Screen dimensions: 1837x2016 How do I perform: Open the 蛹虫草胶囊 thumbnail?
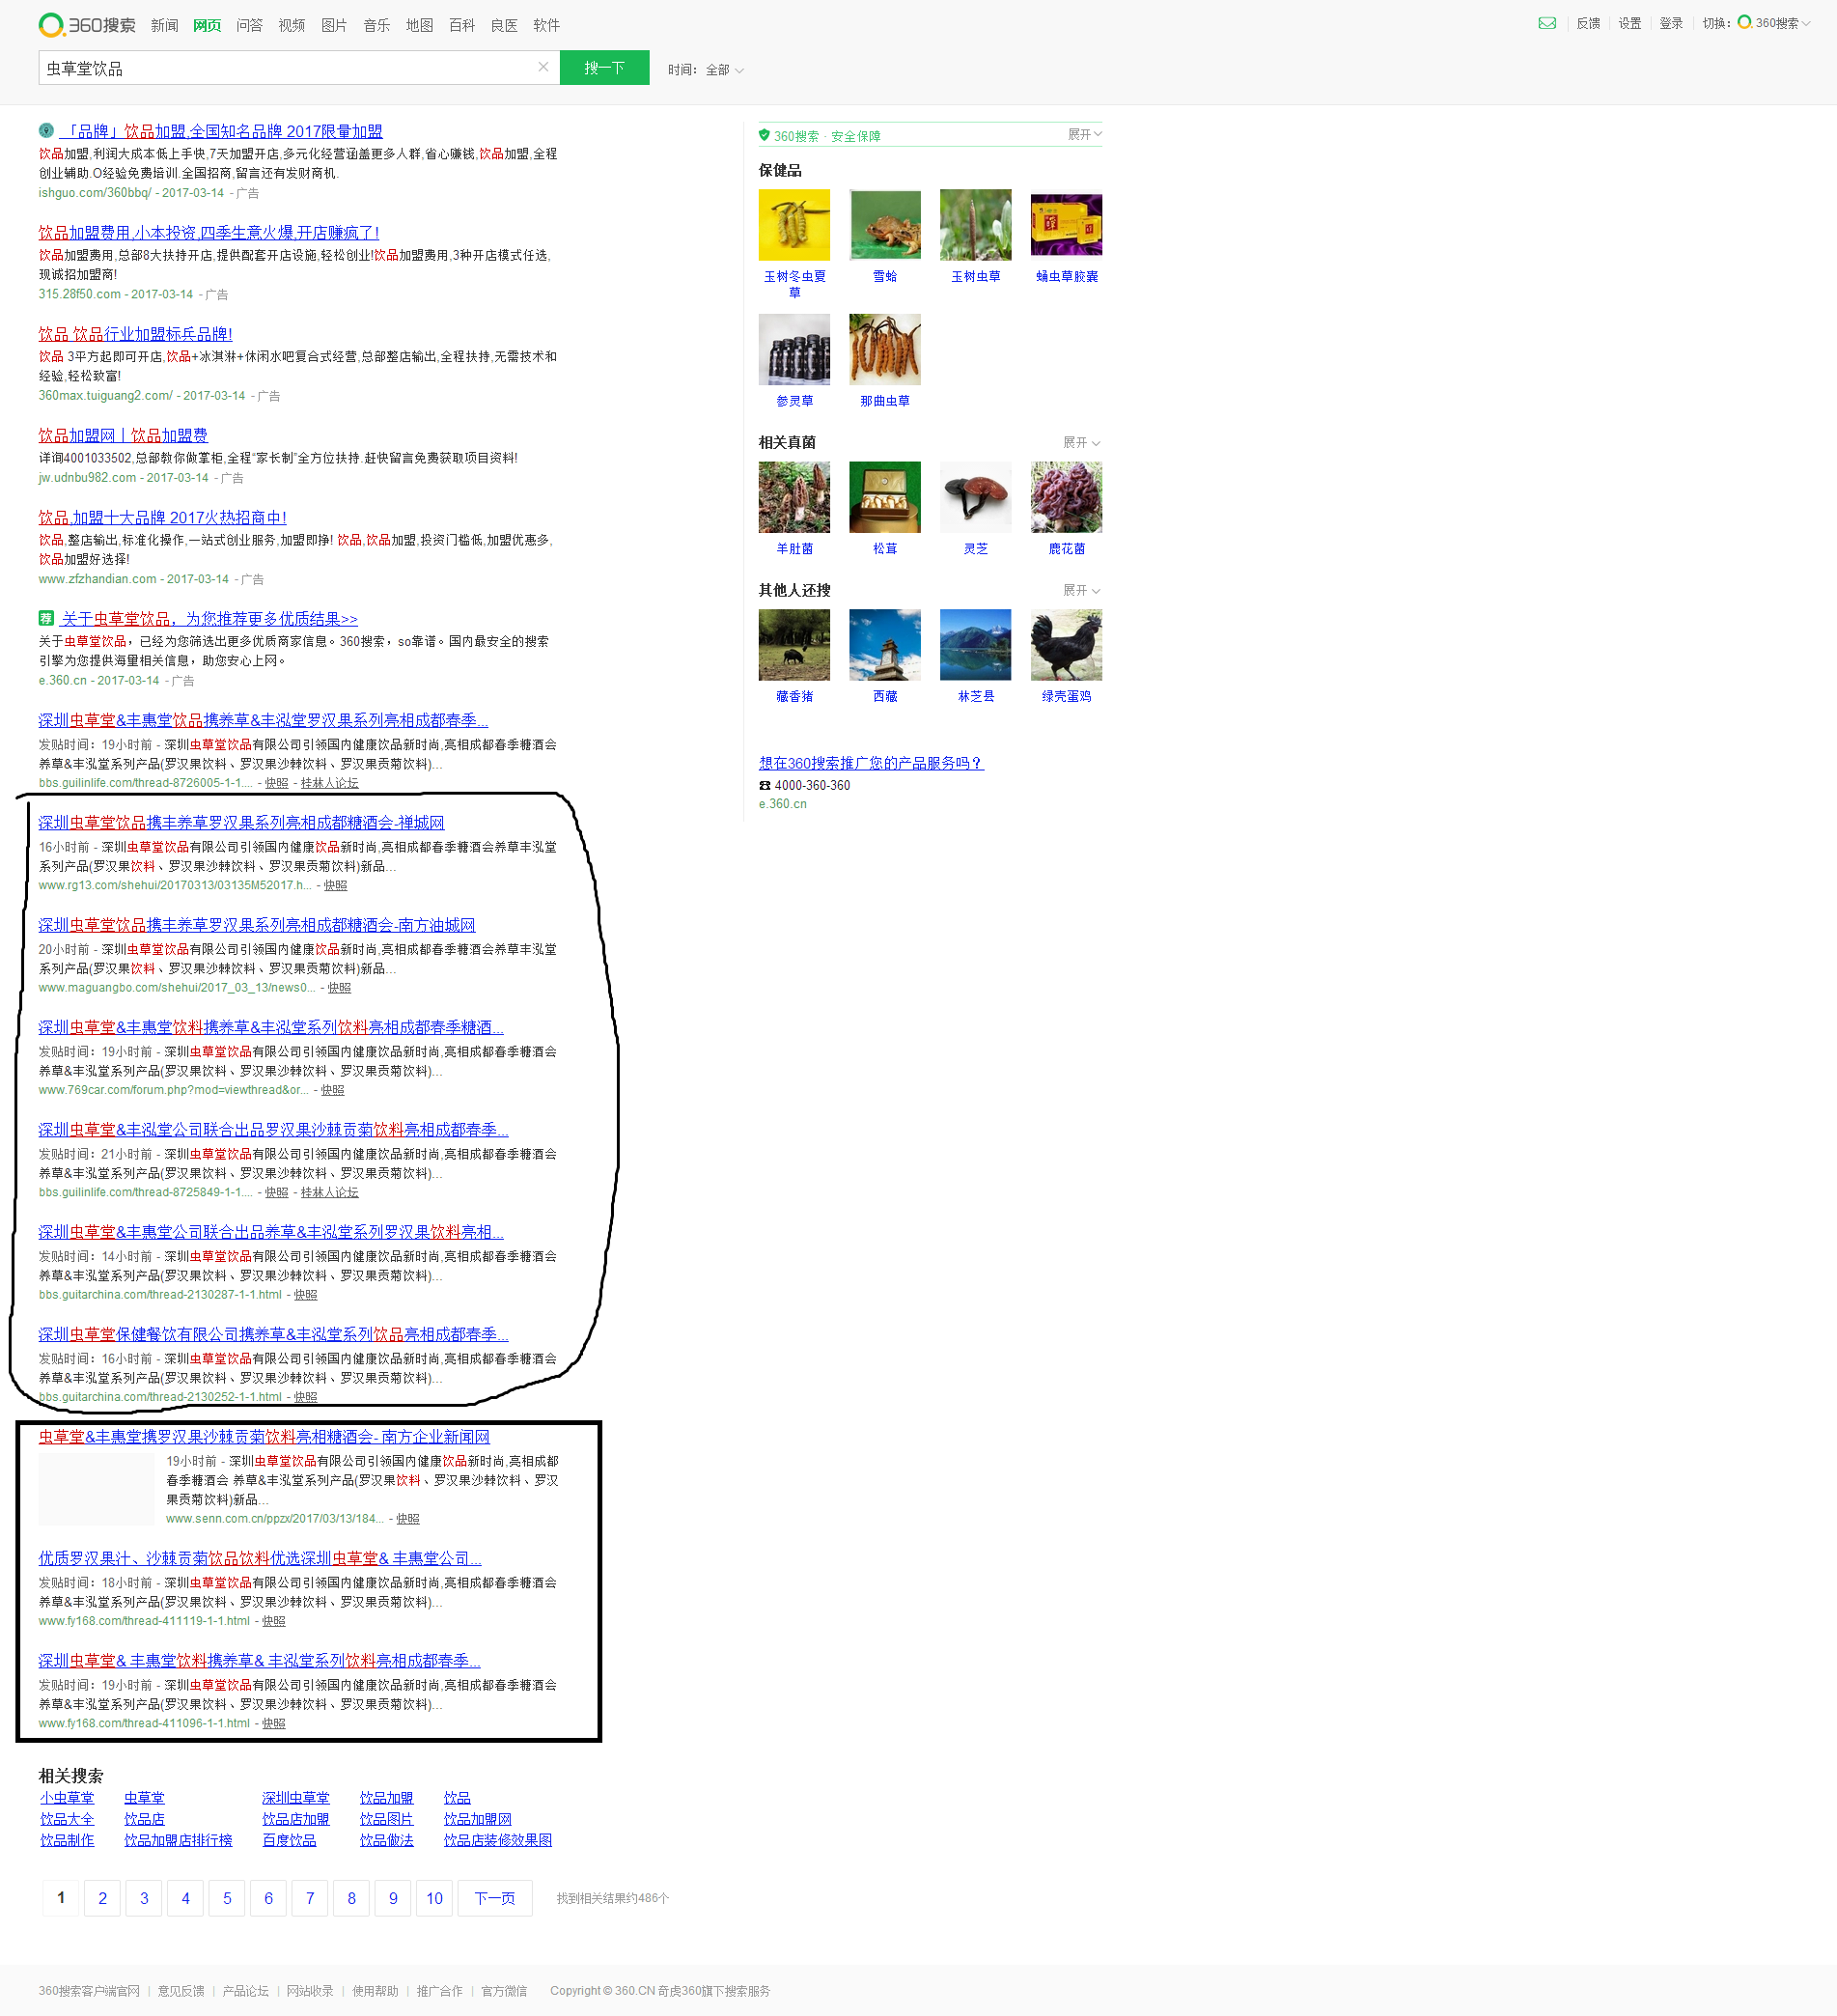tap(1066, 225)
